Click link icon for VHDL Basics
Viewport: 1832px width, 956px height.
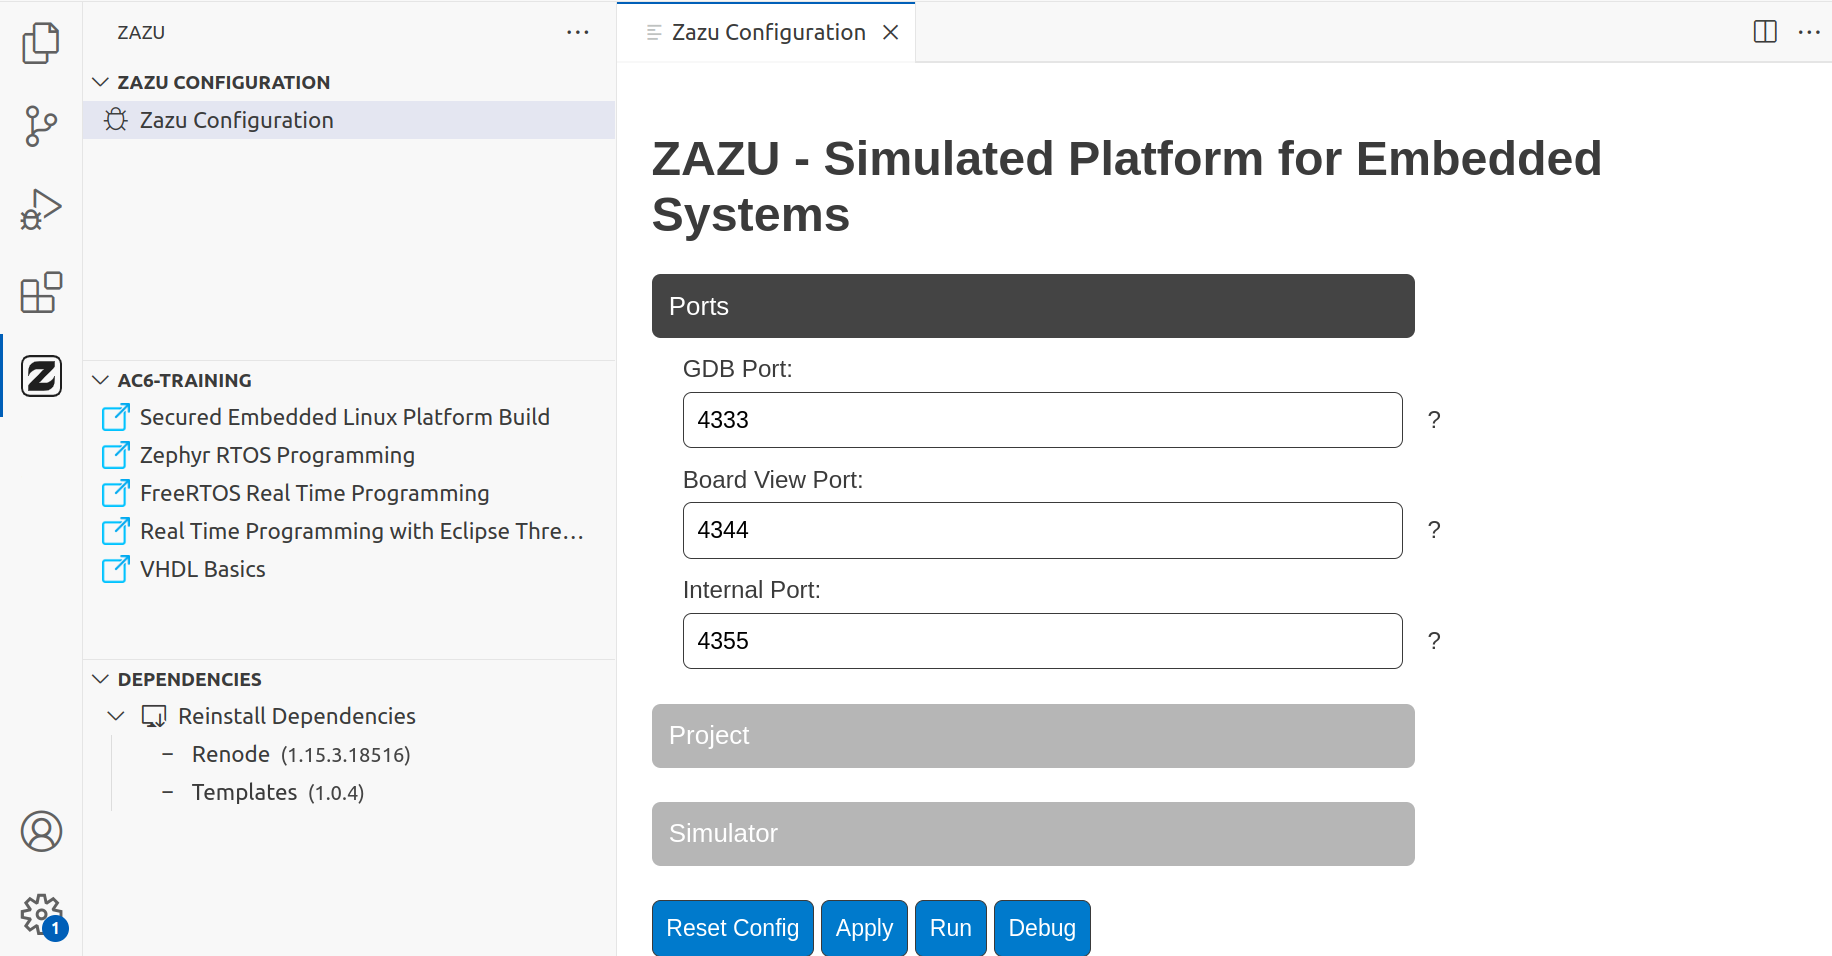click(x=116, y=569)
